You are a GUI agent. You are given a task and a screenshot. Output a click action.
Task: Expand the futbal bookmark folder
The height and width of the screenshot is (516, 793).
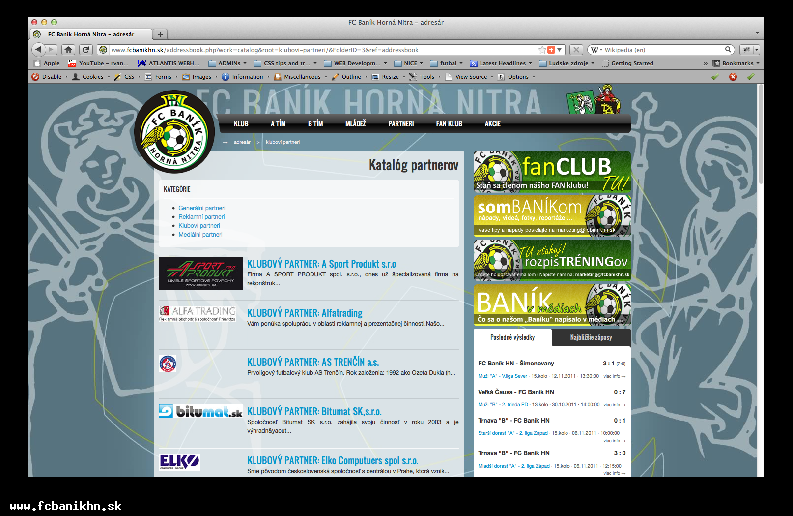point(447,63)
